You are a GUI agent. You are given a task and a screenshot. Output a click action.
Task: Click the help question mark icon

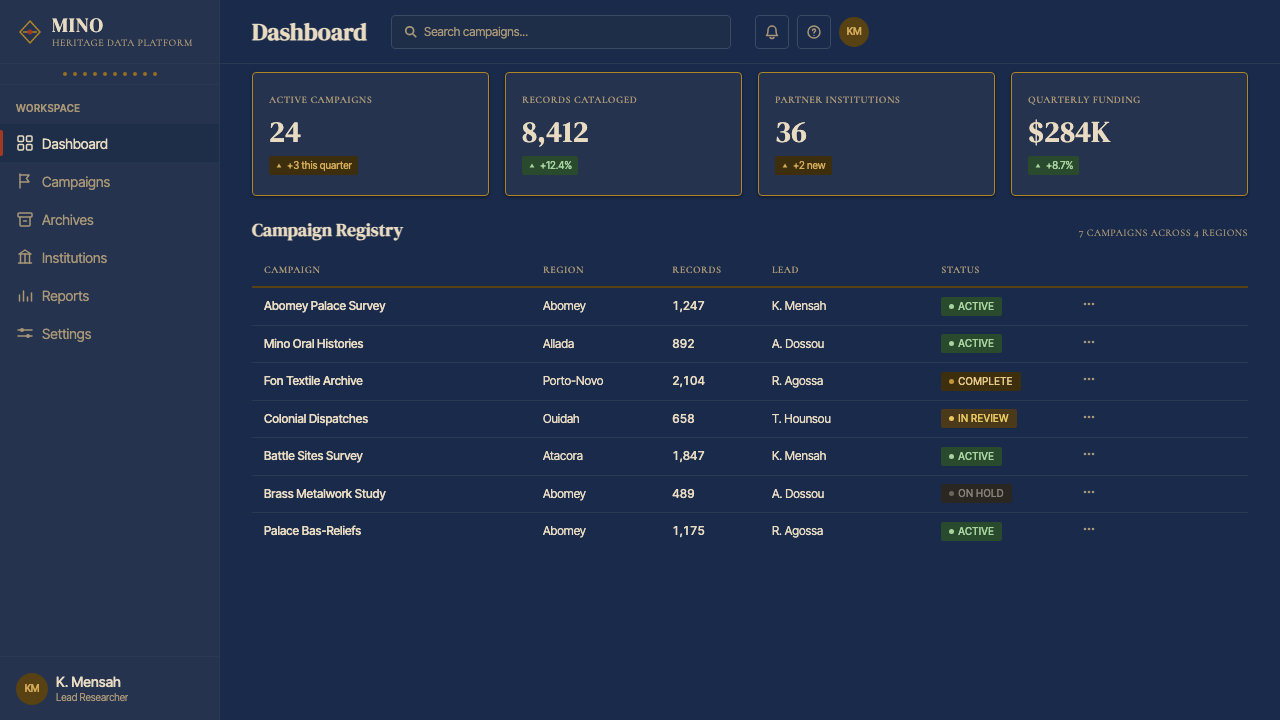click(x=814, y=32)
